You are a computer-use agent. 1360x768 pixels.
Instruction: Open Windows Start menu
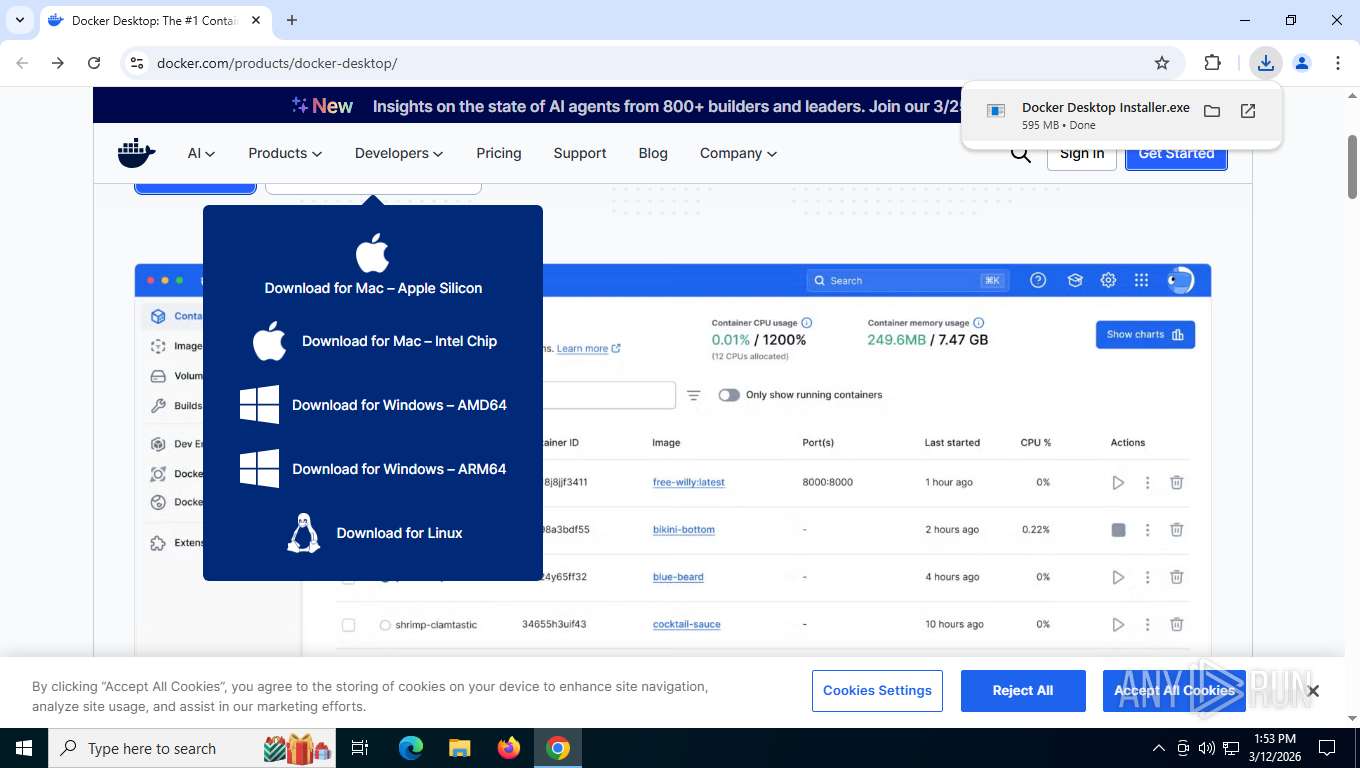[x=24, y=748]
